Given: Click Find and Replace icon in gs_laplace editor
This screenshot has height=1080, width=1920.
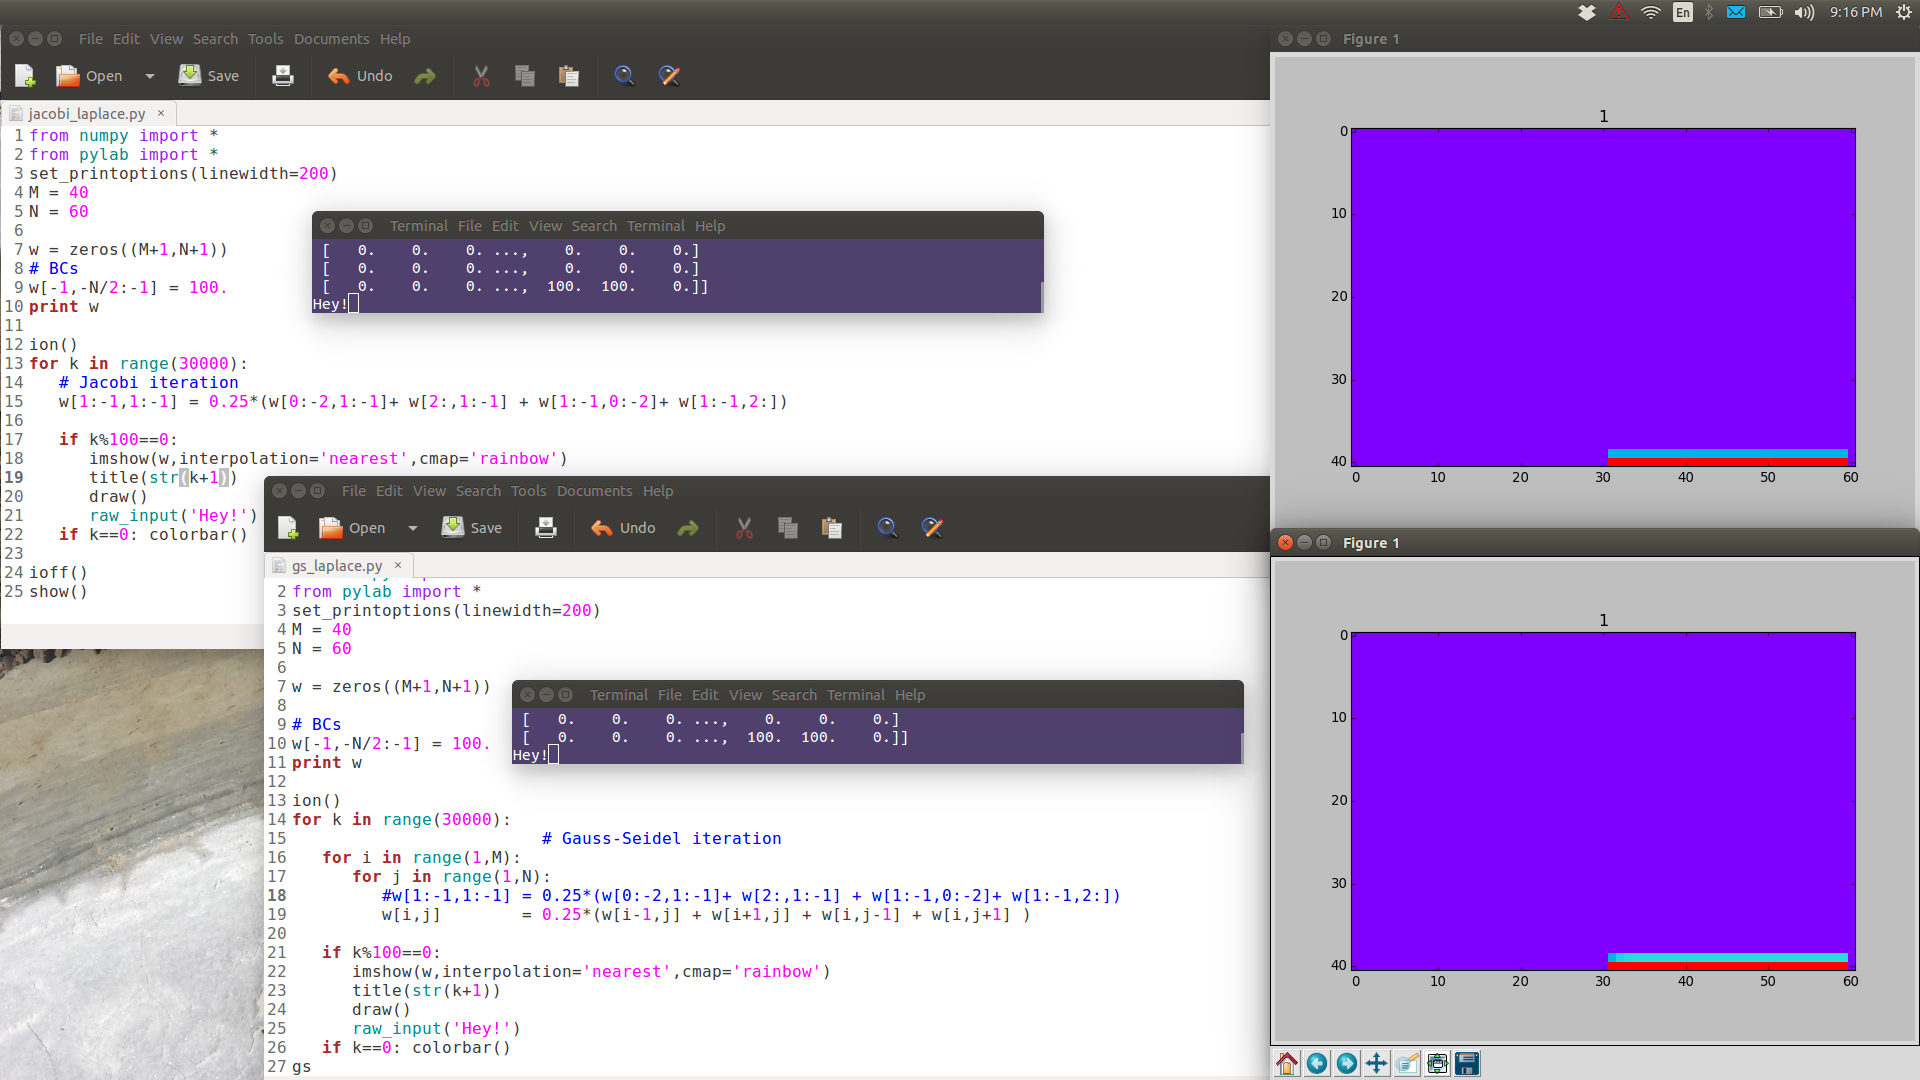Looking at the screenshot, I should pos(932,528).
